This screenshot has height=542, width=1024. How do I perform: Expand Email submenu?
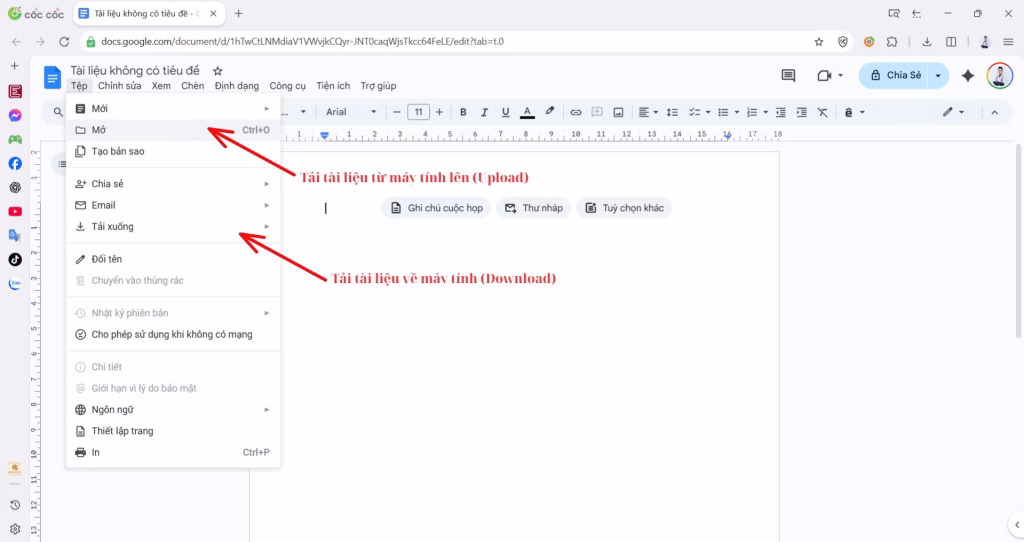coord(266,205)
